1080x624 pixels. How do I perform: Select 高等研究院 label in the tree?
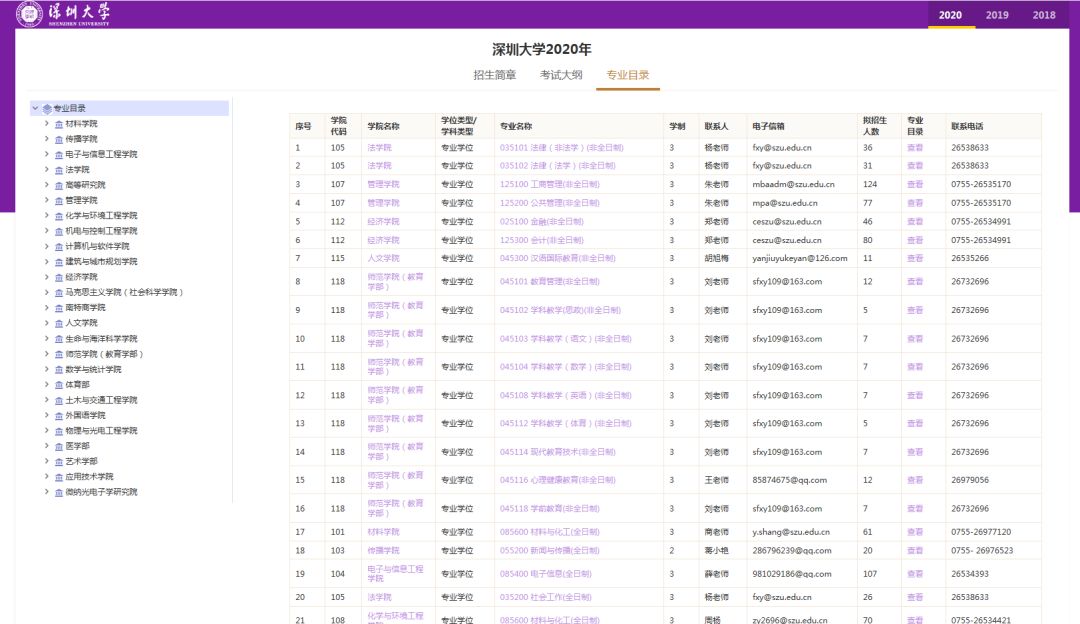(85, 185)
